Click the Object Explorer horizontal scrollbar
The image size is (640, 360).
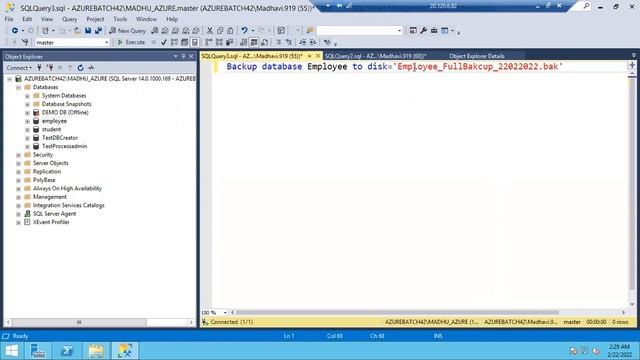tap(79, 322)
